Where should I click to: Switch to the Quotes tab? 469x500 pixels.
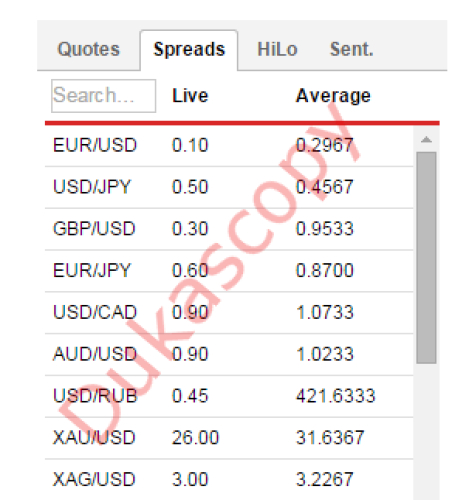(88, 49)
